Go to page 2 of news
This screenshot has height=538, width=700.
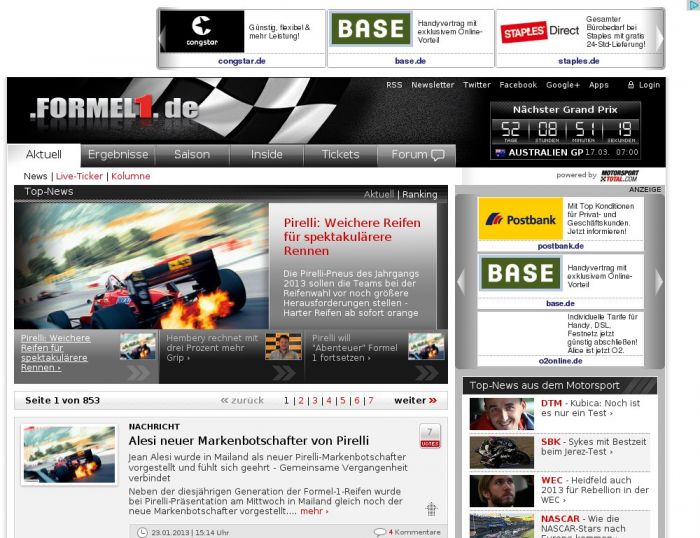[301, 401]
